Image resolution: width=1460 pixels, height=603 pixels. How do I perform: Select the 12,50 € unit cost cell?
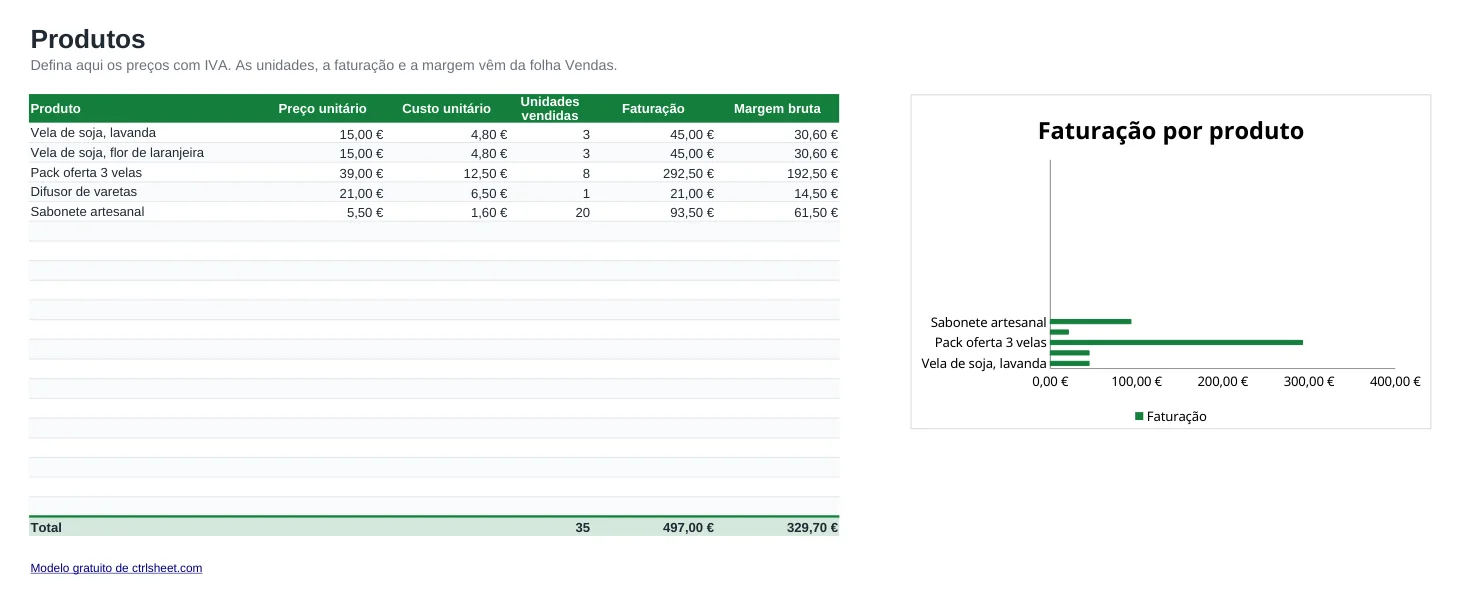[x=485, y=173]
